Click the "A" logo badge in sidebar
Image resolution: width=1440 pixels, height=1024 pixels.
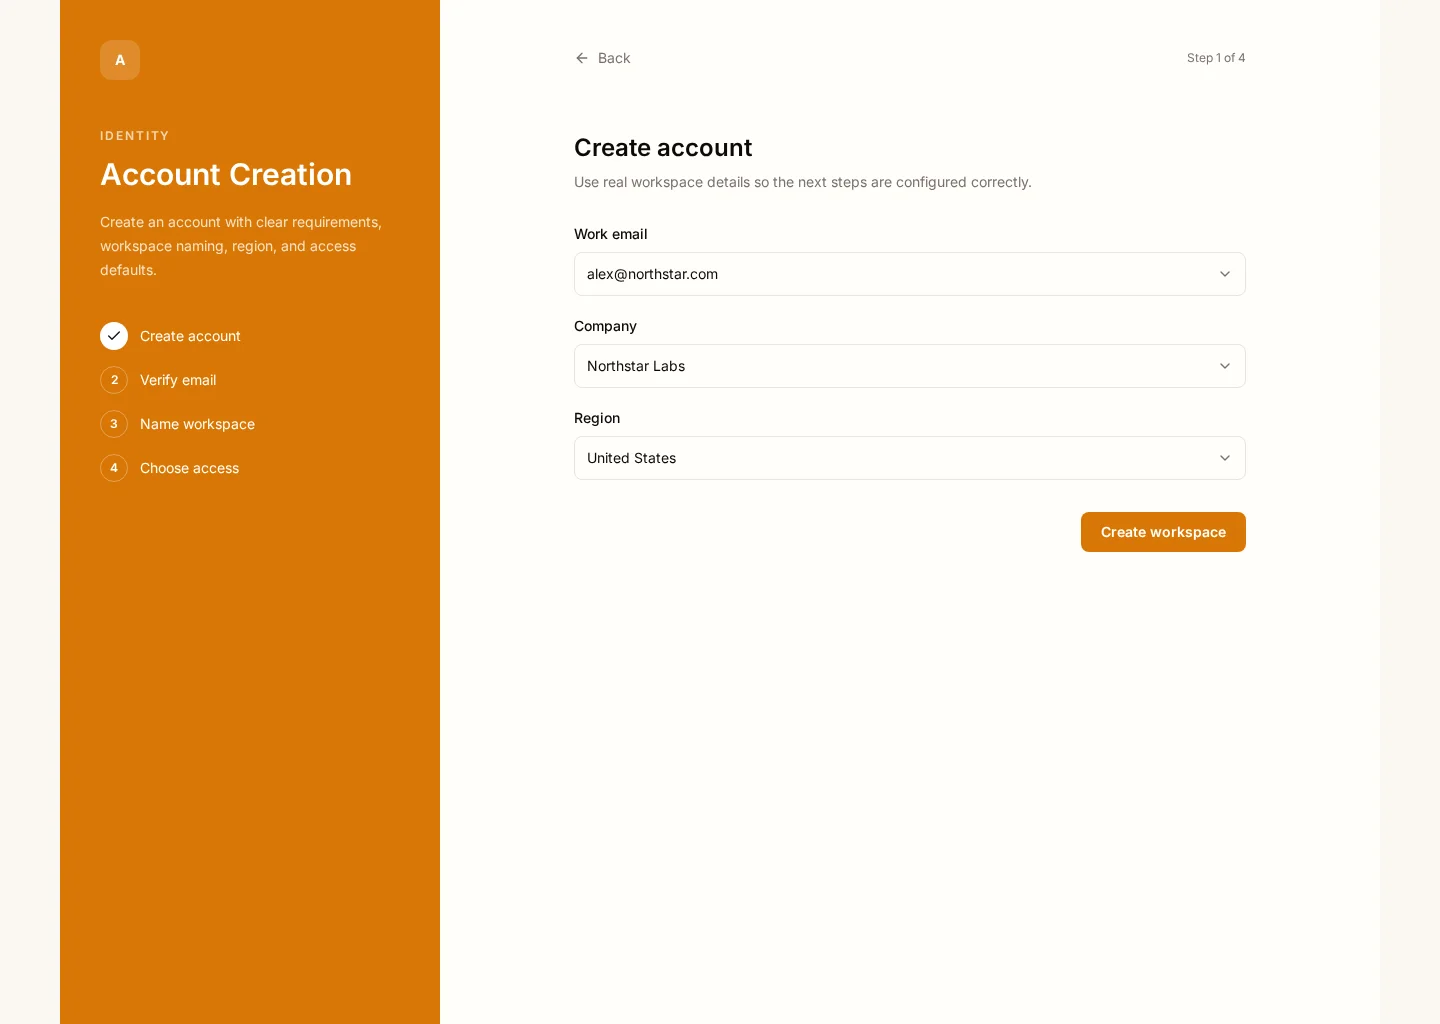point(120,60)
